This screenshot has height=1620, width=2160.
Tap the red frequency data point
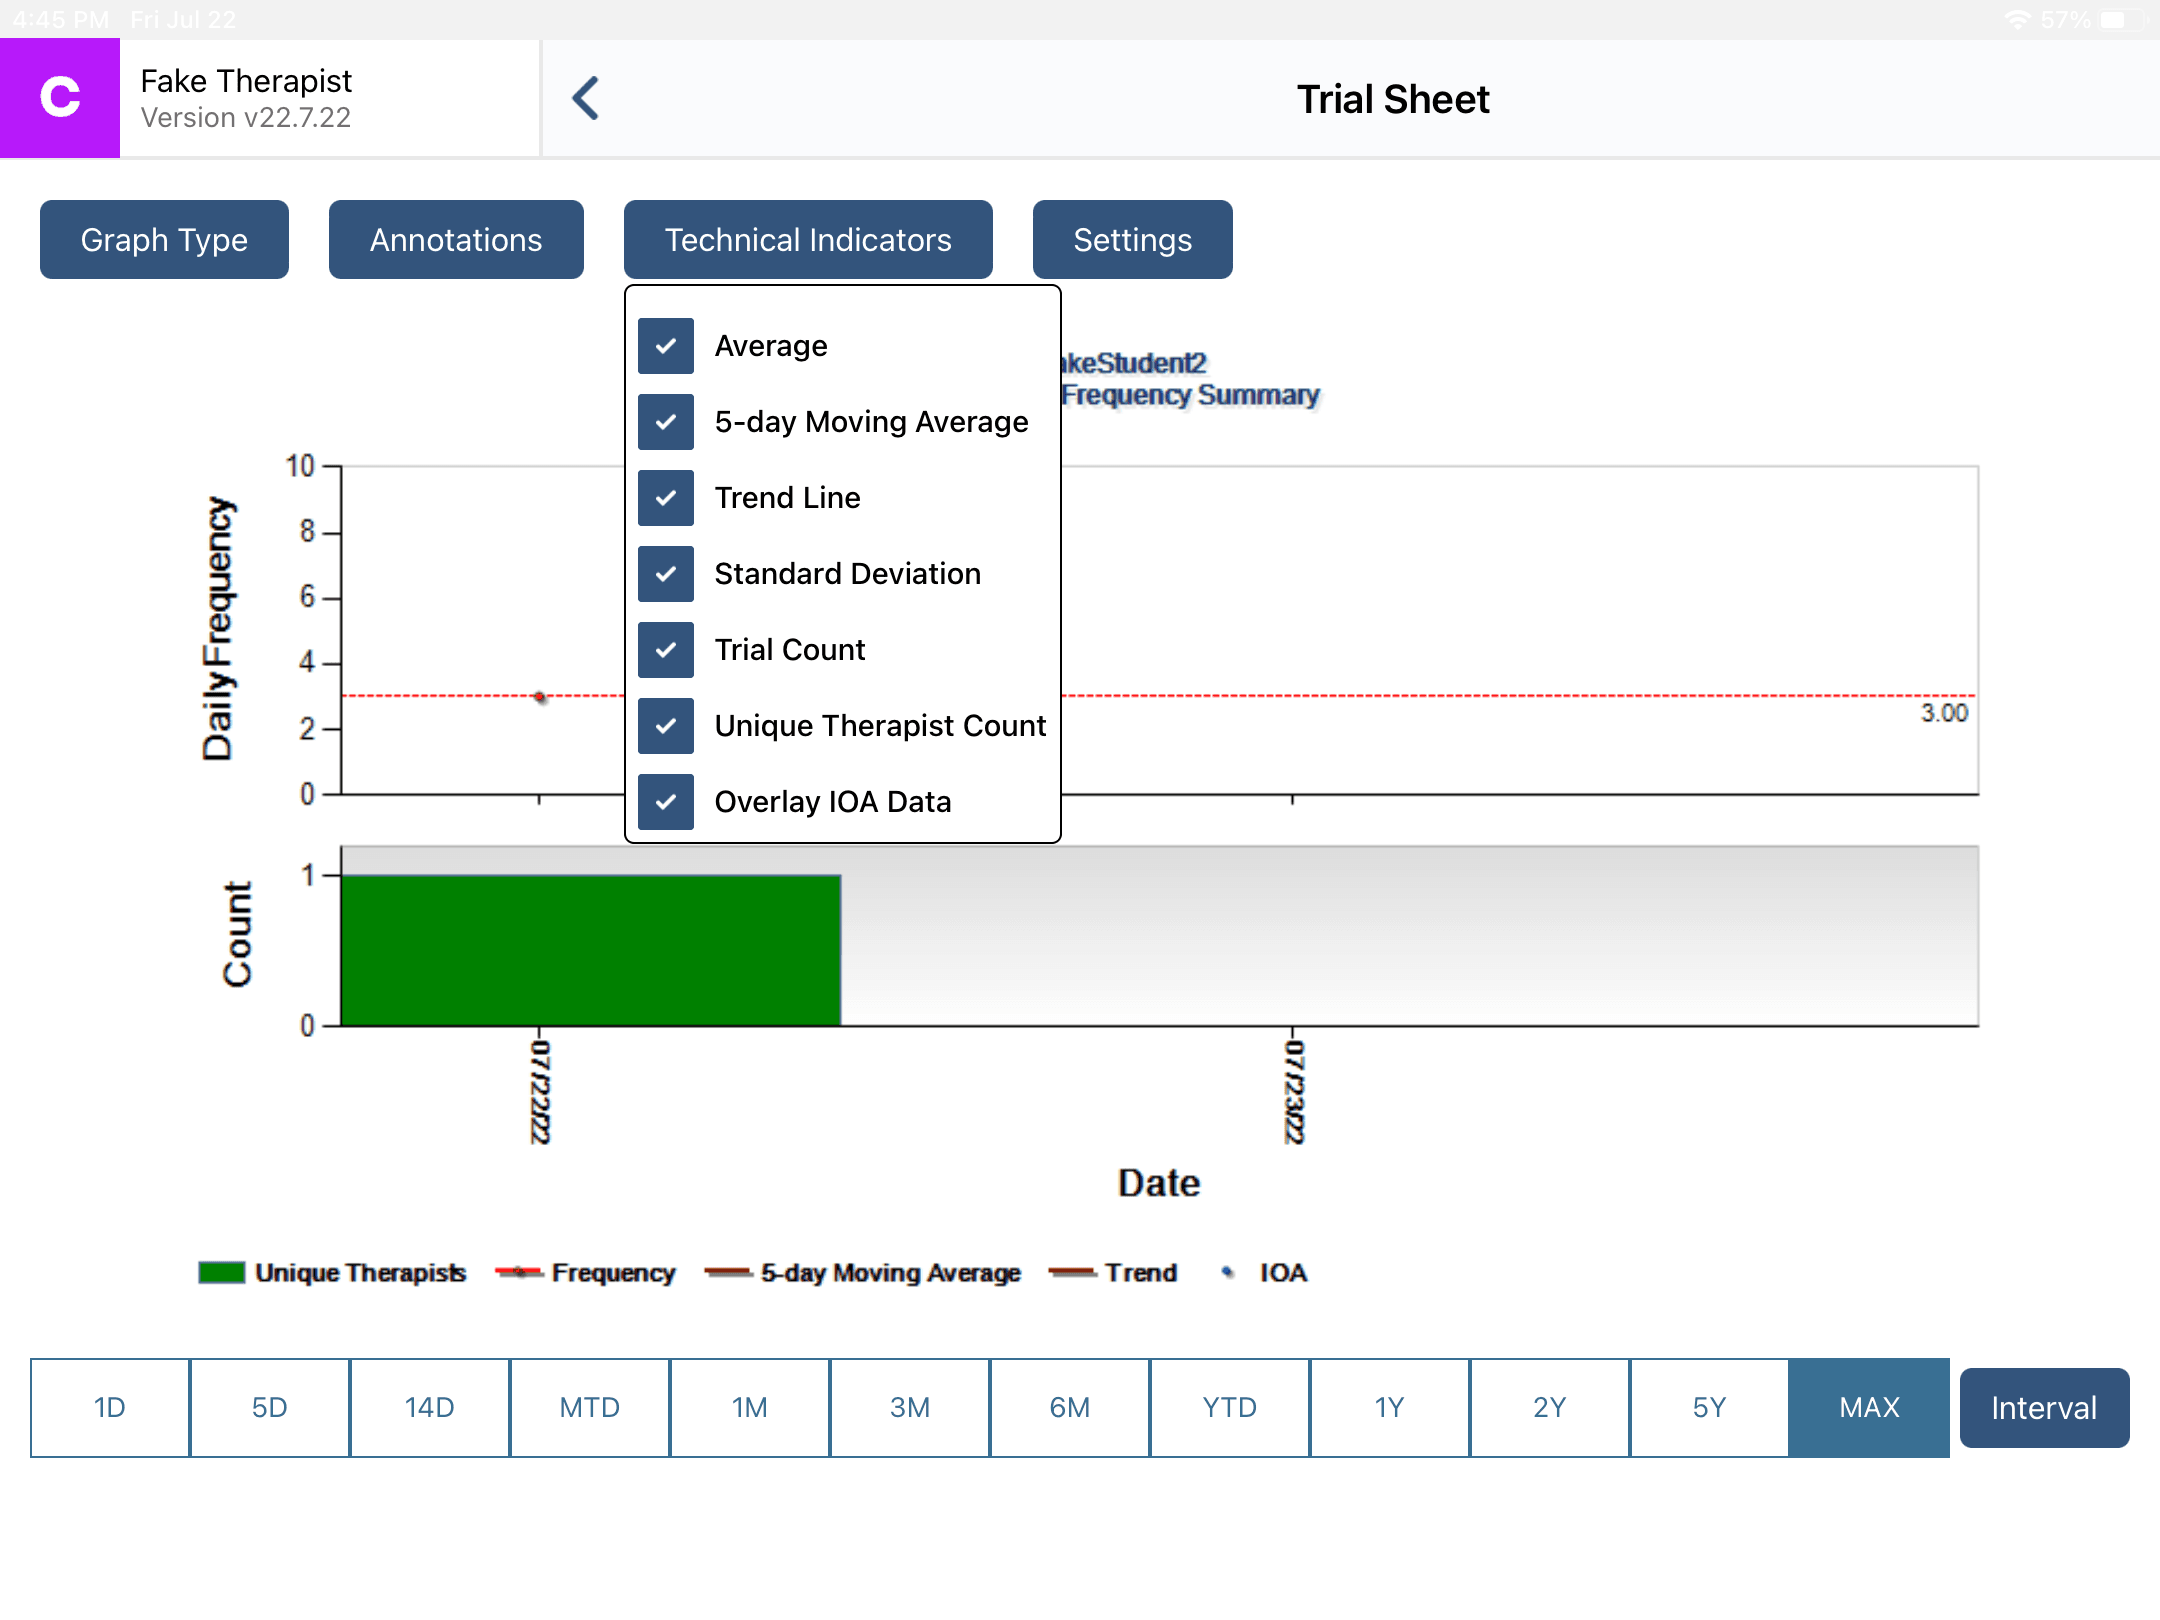540,697
